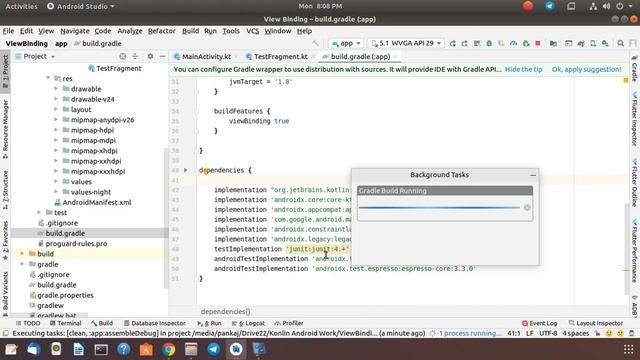Click the UTF-8 encoding status entry
640x360 pixels.
point(548,333)
